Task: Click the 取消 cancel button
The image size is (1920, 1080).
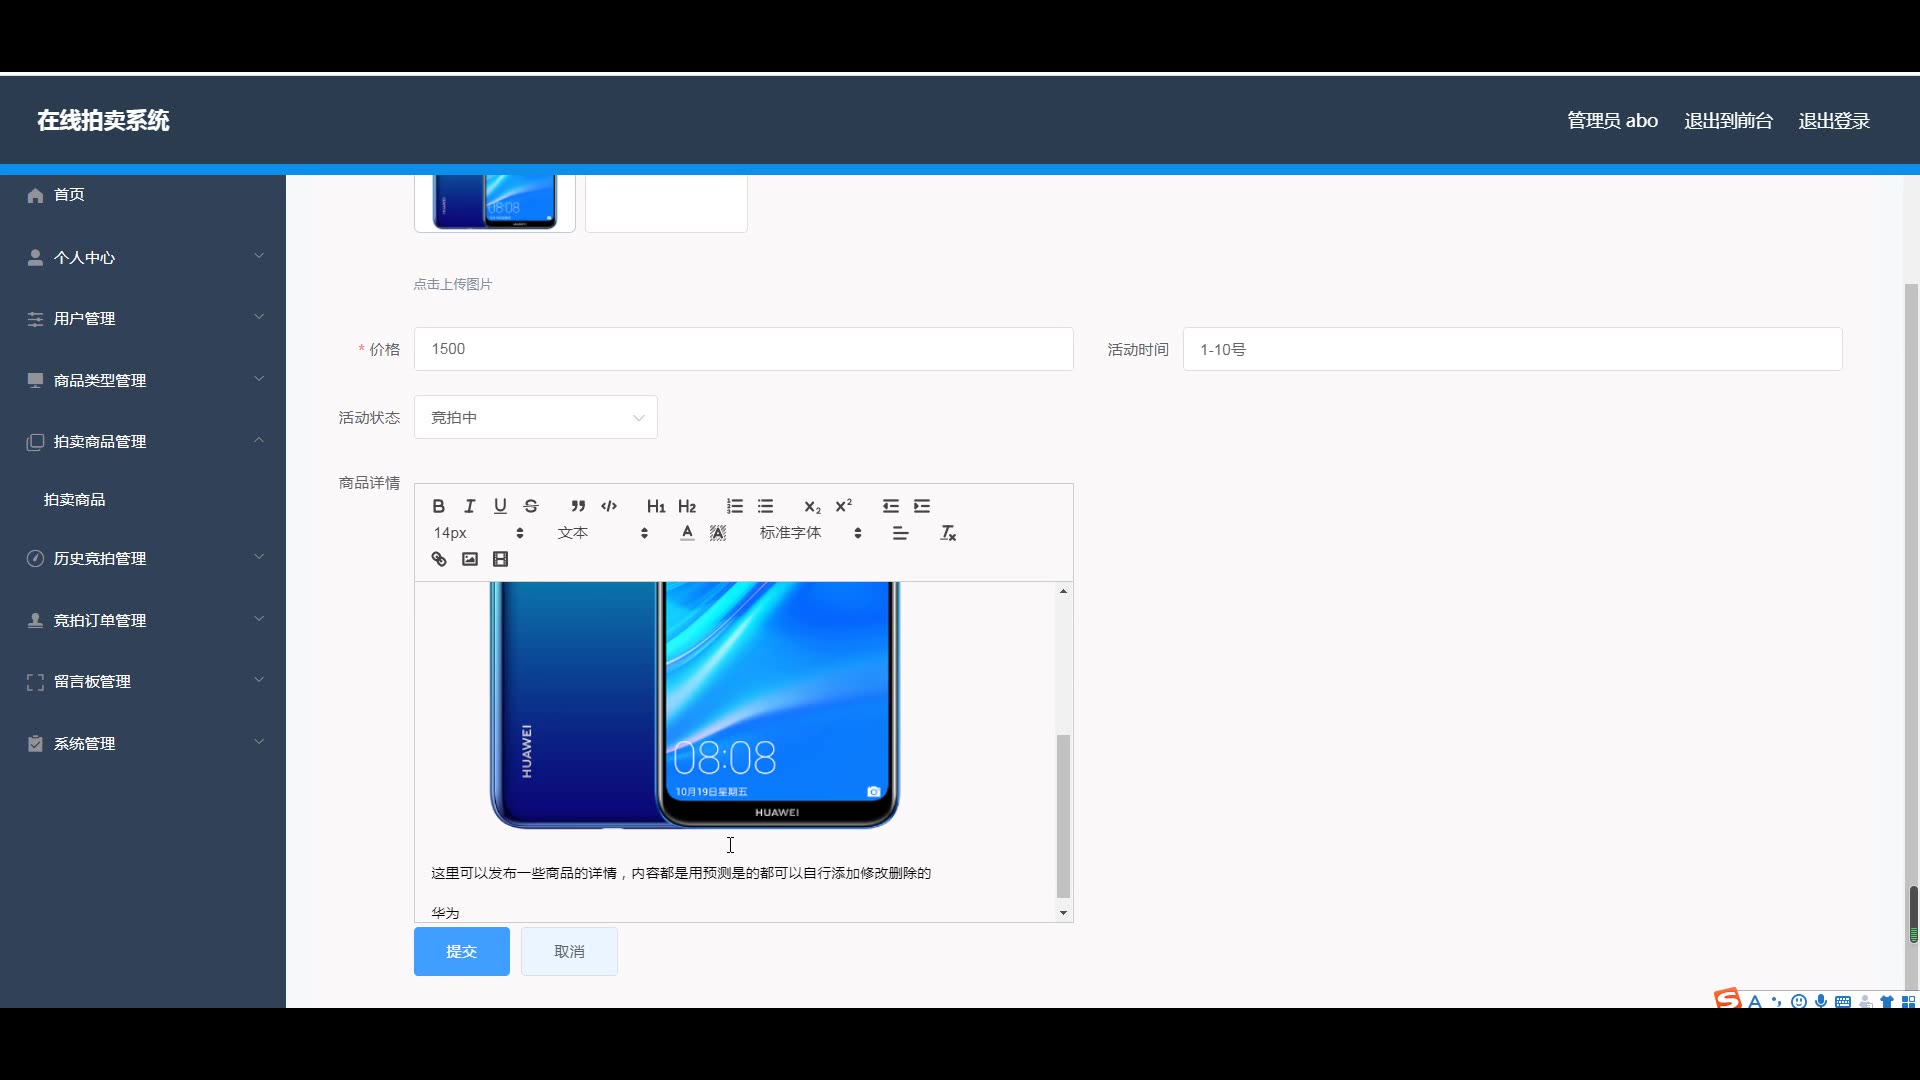Action: point(569,951)
